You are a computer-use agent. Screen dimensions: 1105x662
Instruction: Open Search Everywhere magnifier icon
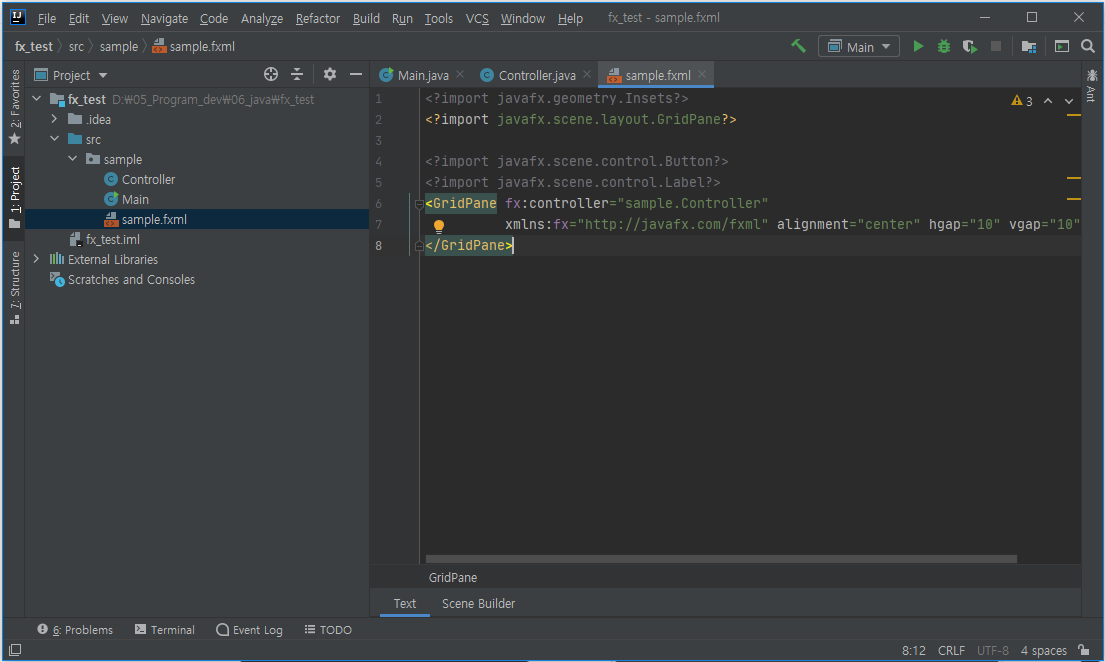(x=1087, y=47)
